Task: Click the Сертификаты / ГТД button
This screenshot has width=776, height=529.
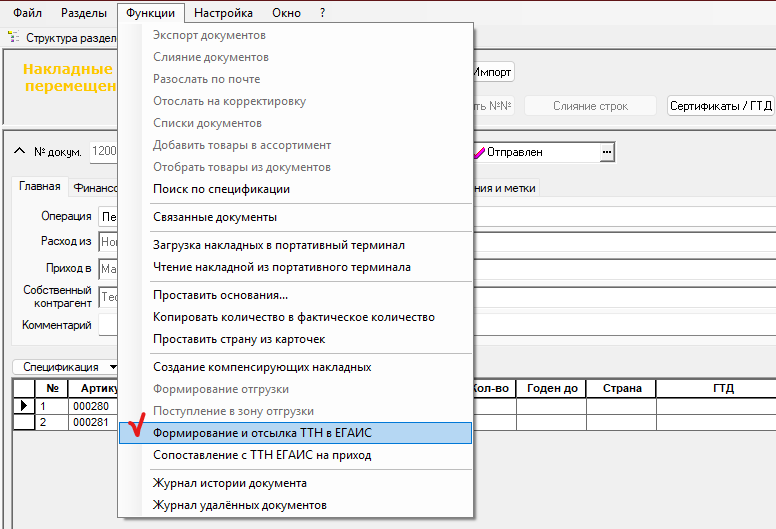Action: point(721,106)
